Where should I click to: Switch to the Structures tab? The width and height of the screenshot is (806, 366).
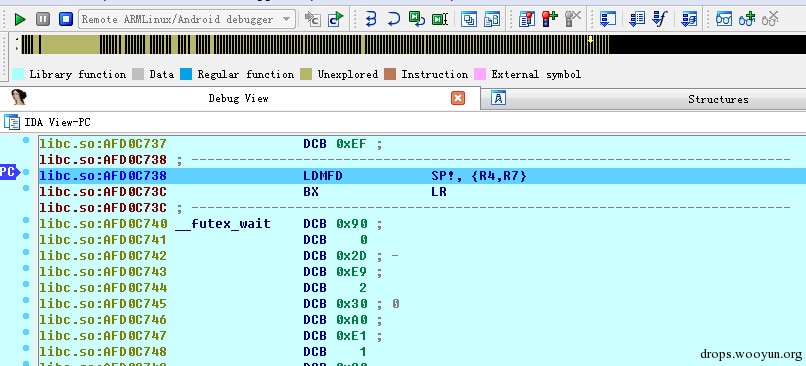[x=718, y=99]
